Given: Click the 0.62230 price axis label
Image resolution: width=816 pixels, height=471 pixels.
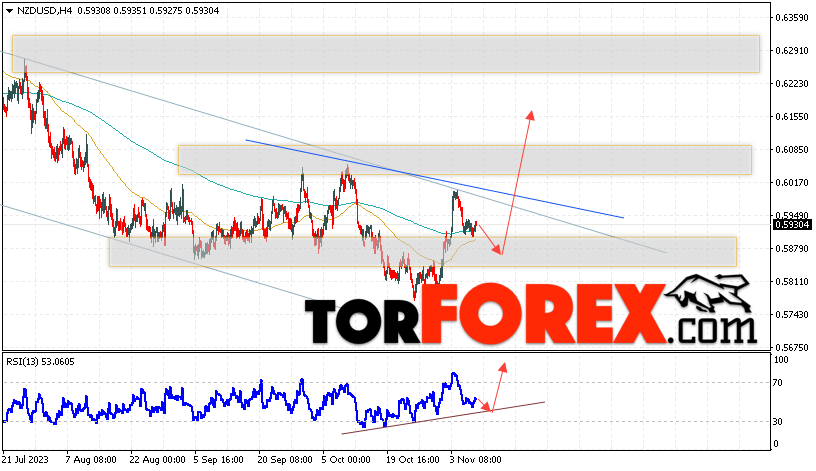Looking at the screenshot, I should tap(792, 84).
